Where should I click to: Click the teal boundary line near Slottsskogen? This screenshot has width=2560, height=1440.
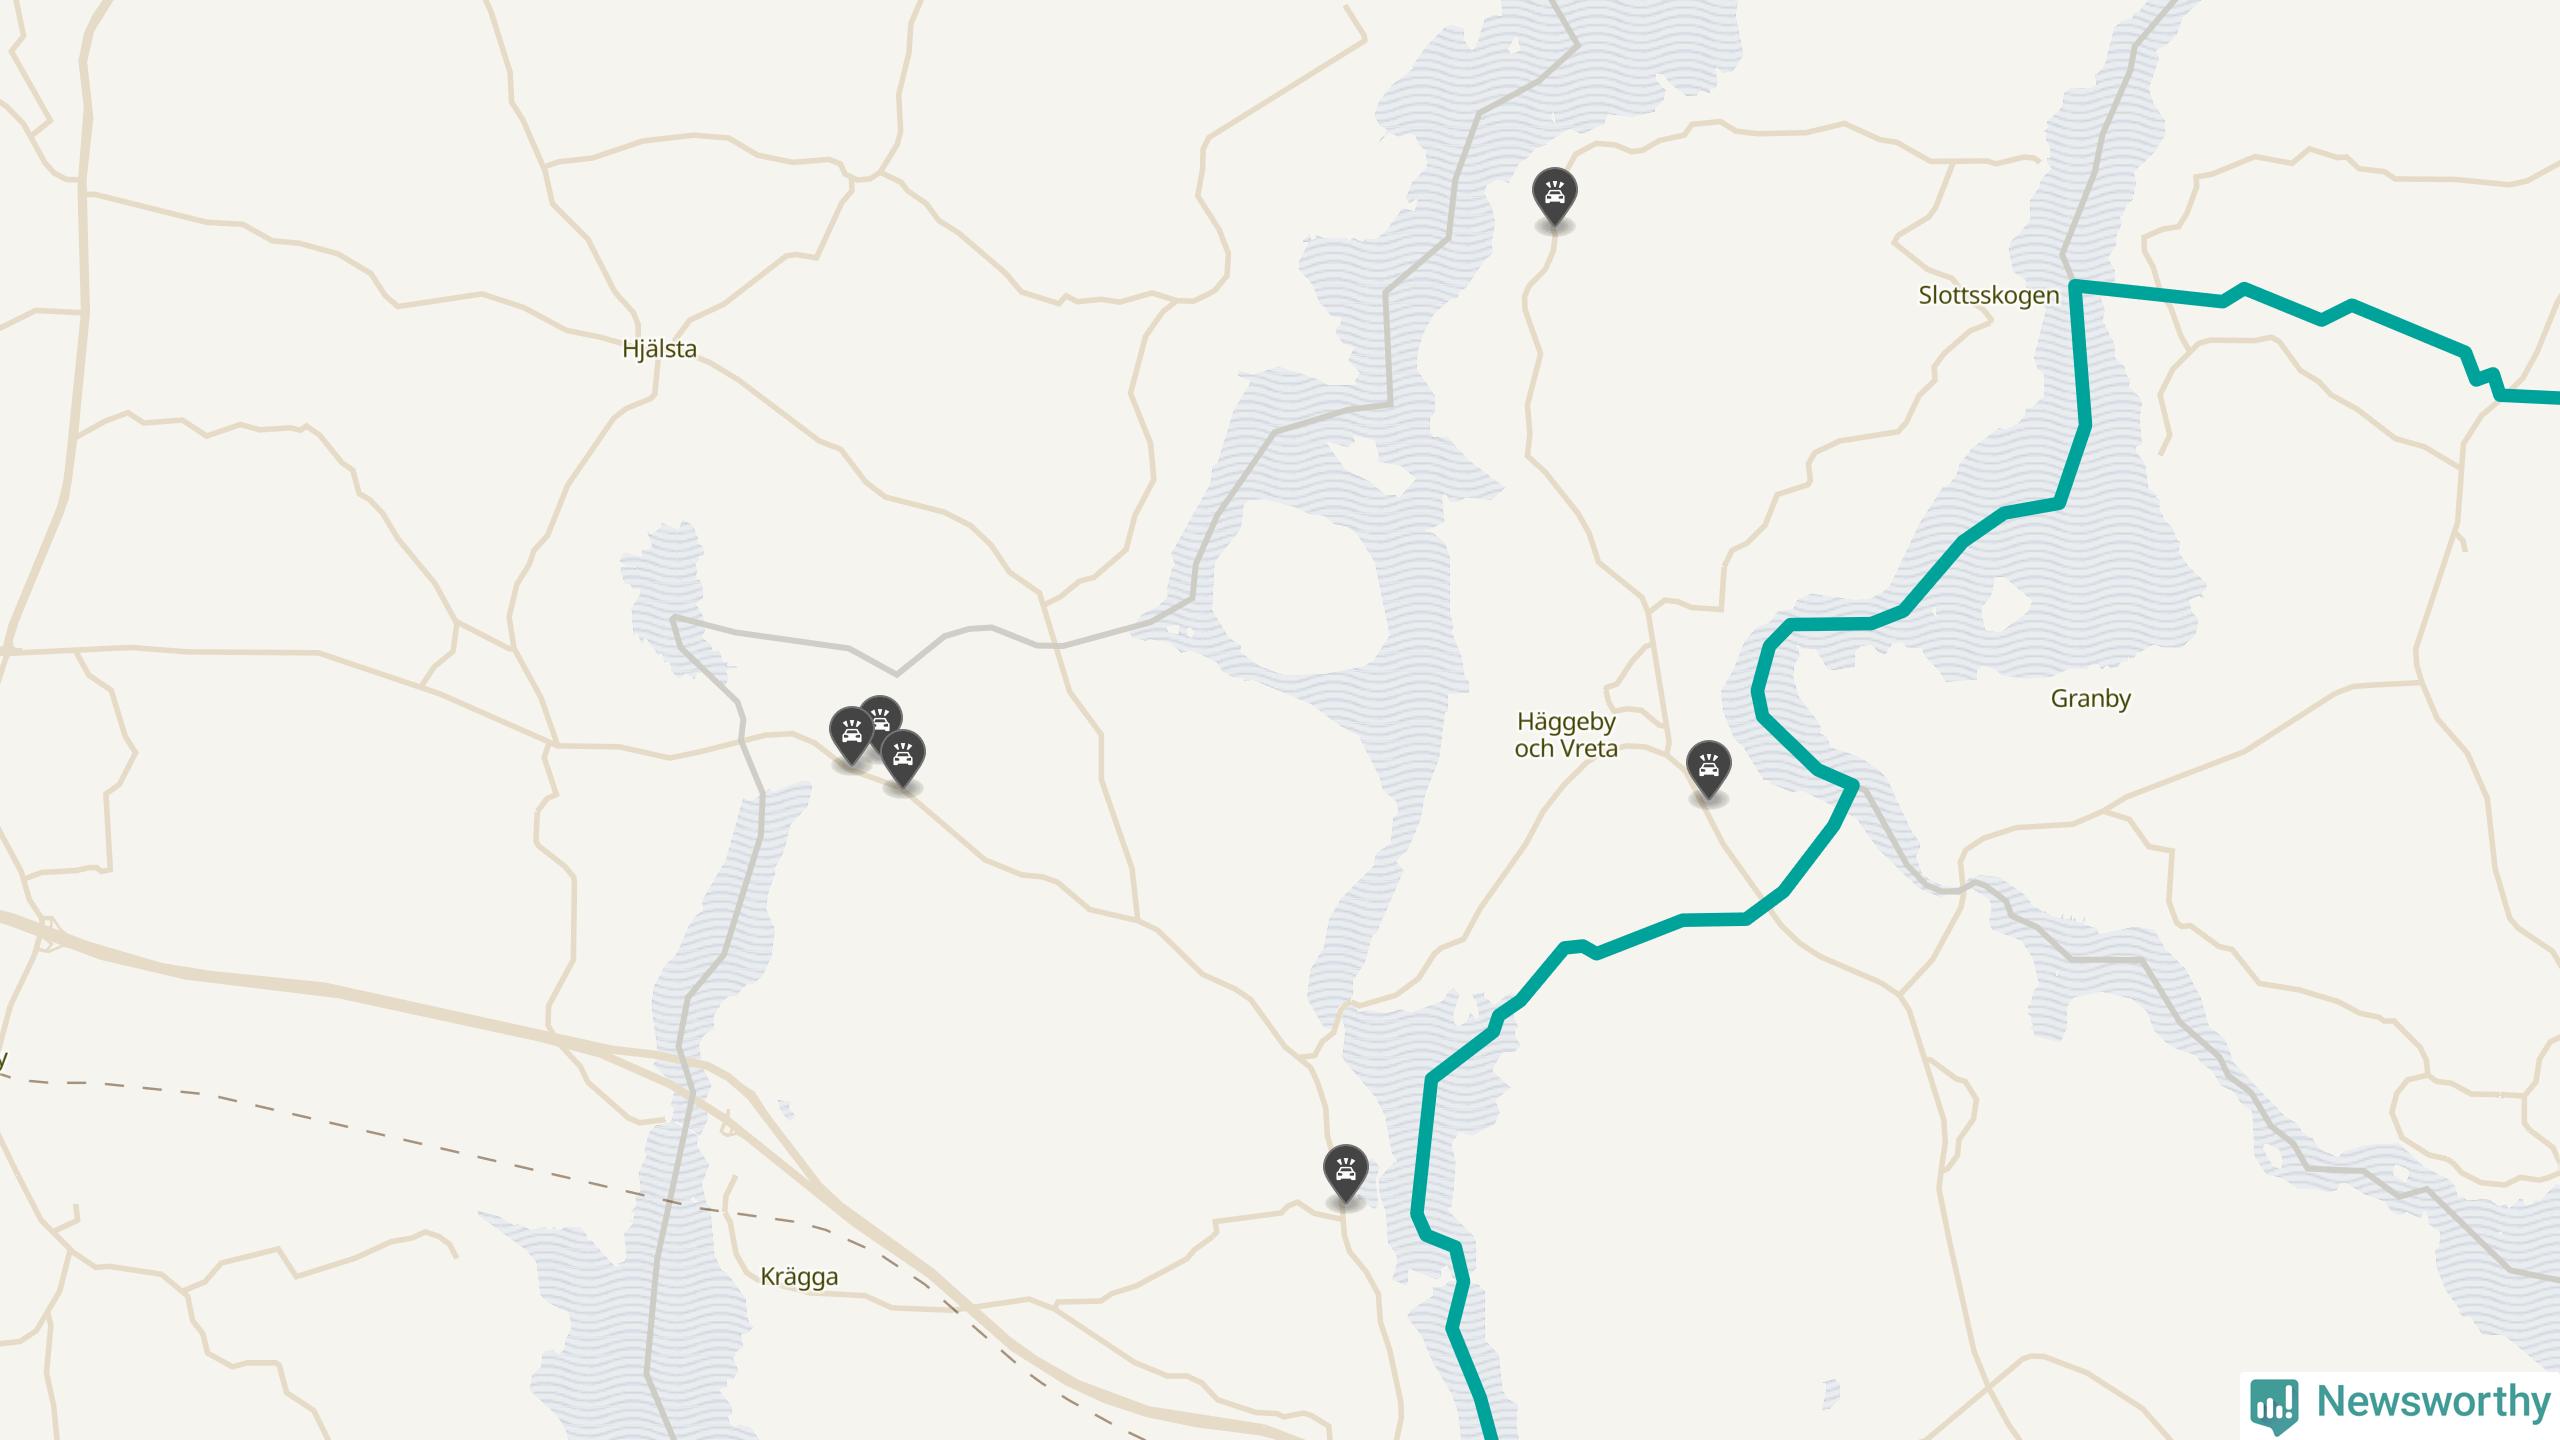[x=2150, y=294]
